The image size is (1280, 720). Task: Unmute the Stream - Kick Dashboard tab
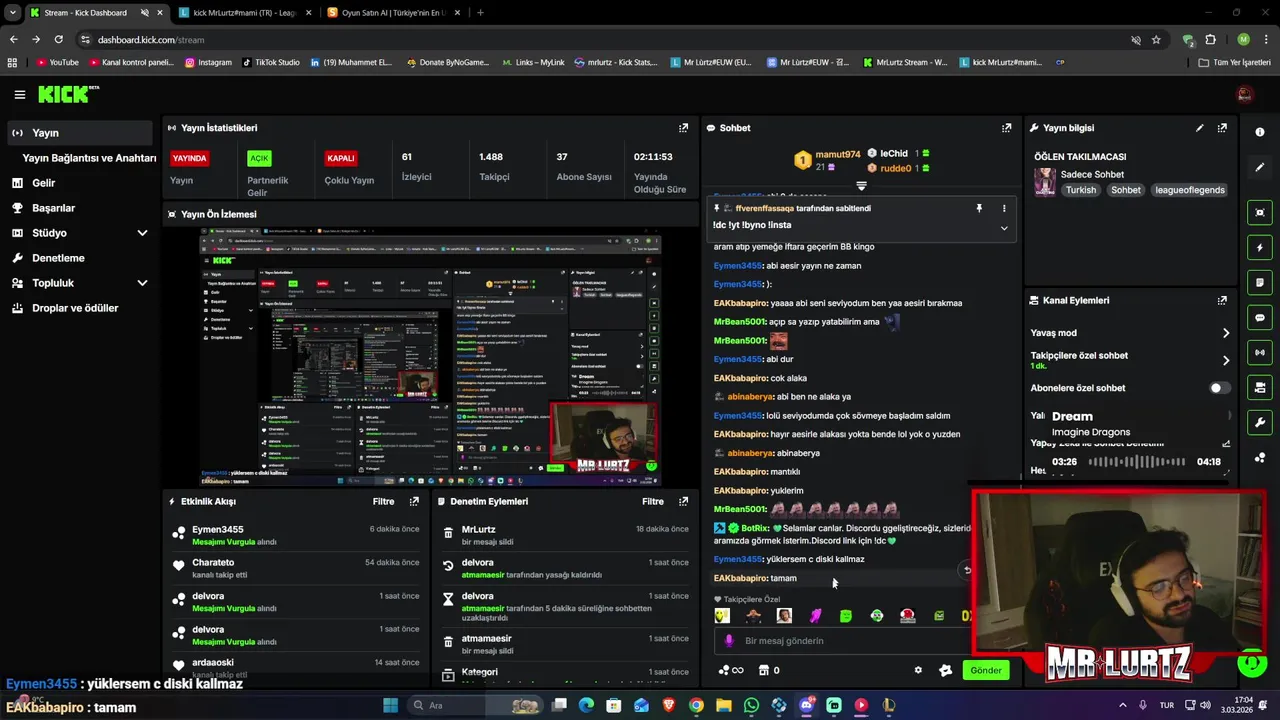point(144,13)
